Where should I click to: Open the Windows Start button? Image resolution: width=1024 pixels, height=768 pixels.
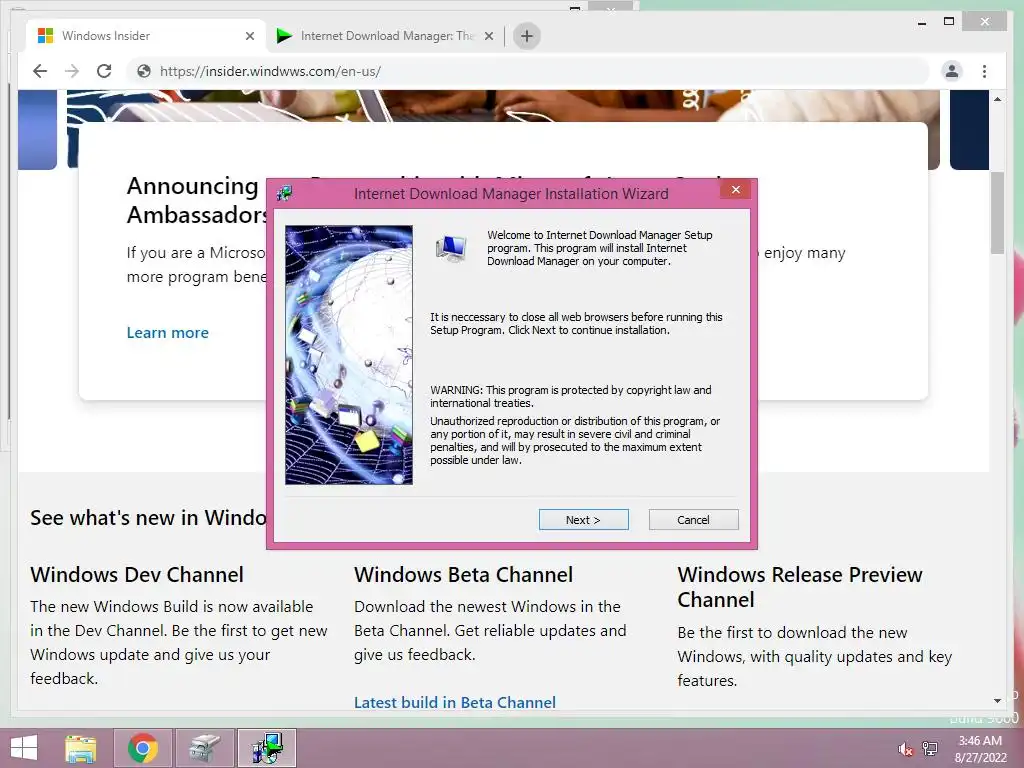pyautogui.click(x=24, y=748)
